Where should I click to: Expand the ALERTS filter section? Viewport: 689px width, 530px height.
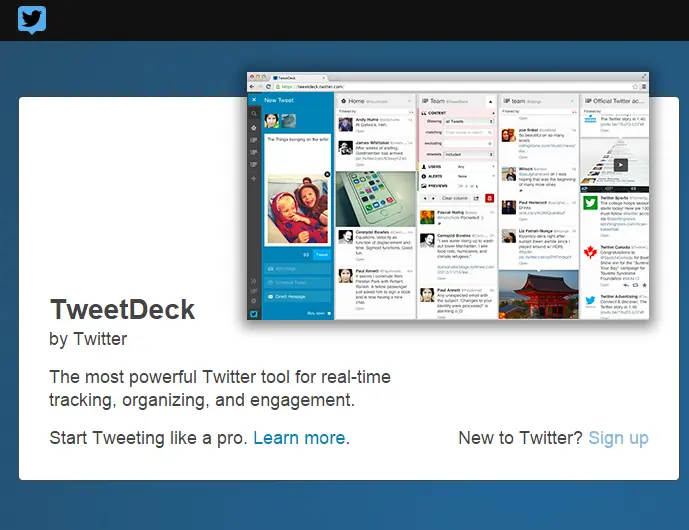click(x=457, y=176)
